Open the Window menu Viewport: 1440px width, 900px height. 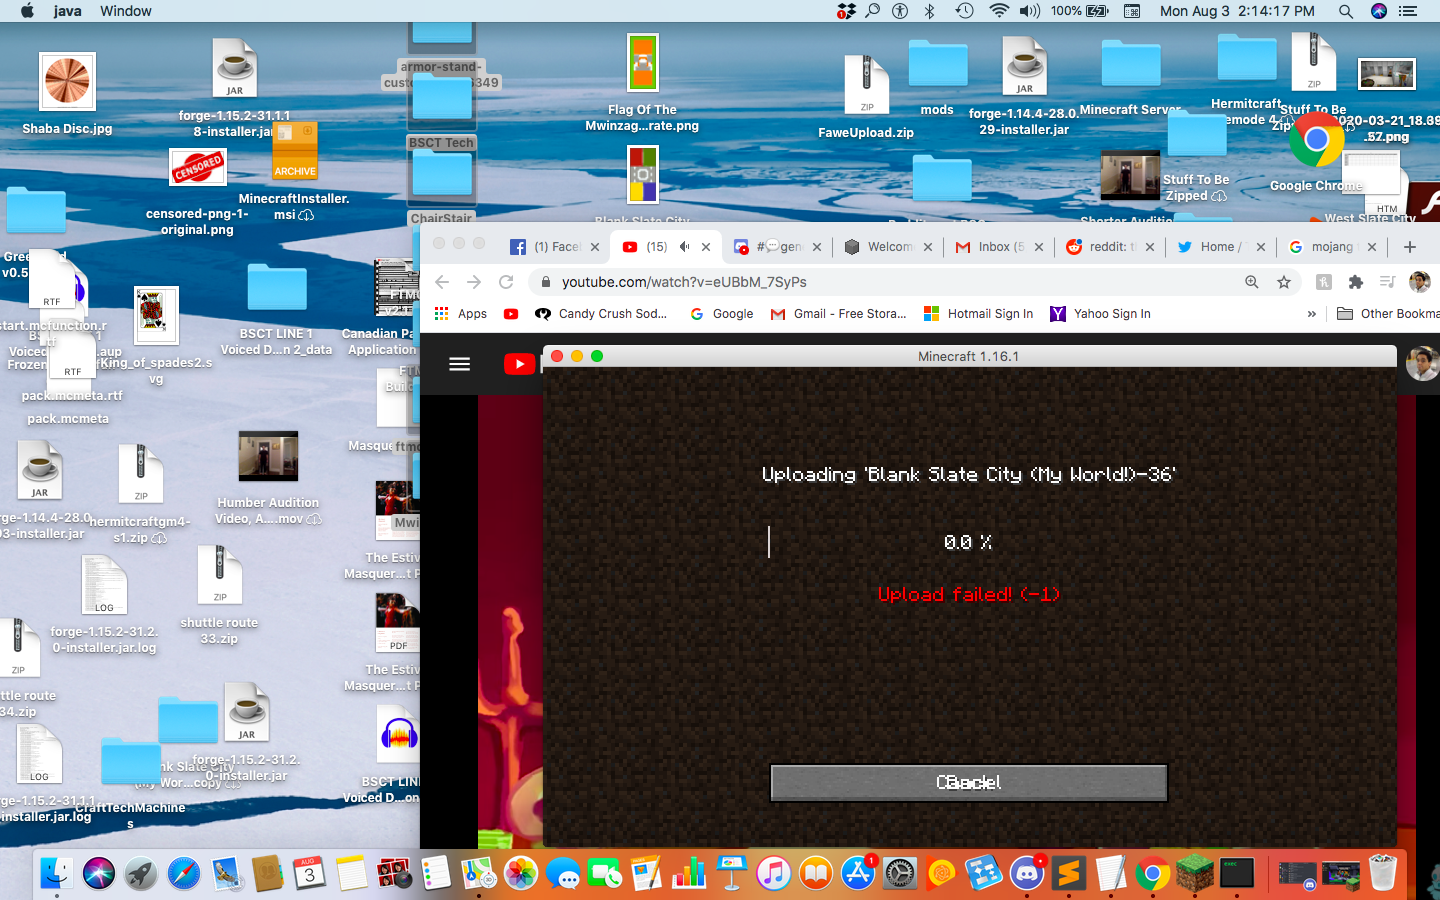126,11
